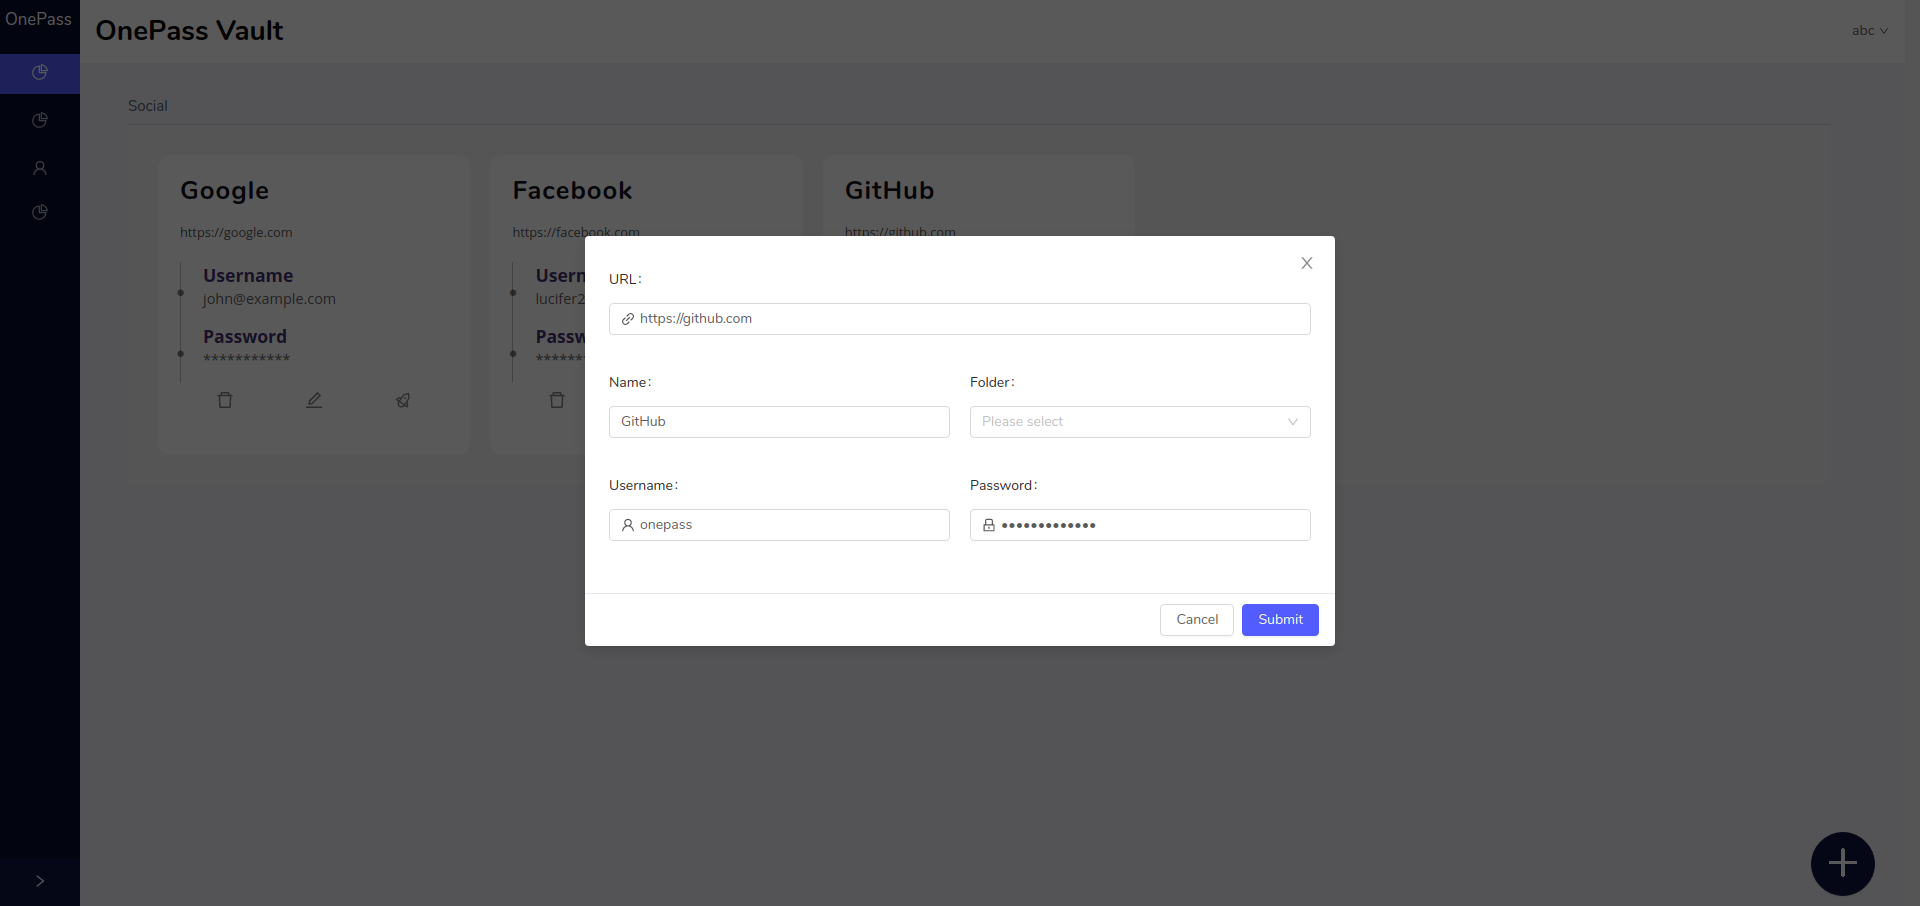Image resolution: width=1920 pixels, height=906 pixels.
Task: Click the OnePass logo in the sidebar
Action: tap(39, 20)
